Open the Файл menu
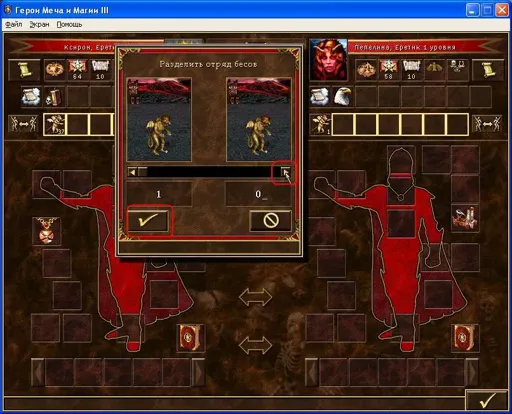The image size is (512, 414). click(14, 24)
